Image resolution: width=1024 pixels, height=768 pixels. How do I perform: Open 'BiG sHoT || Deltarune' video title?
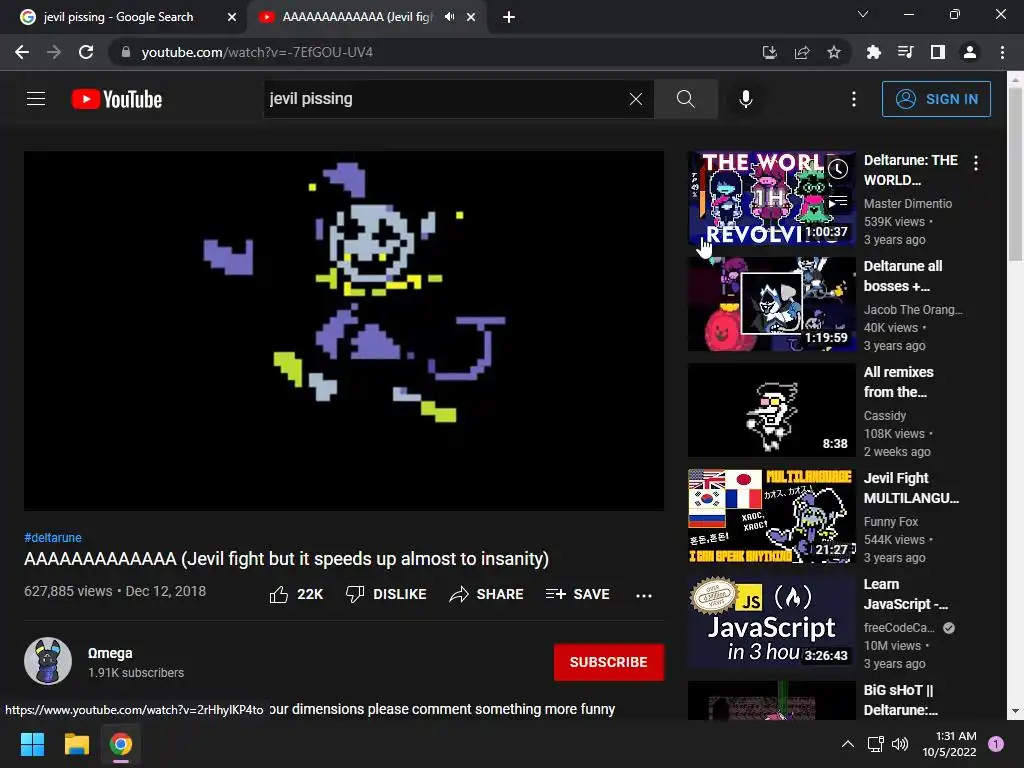pos(901,700)
